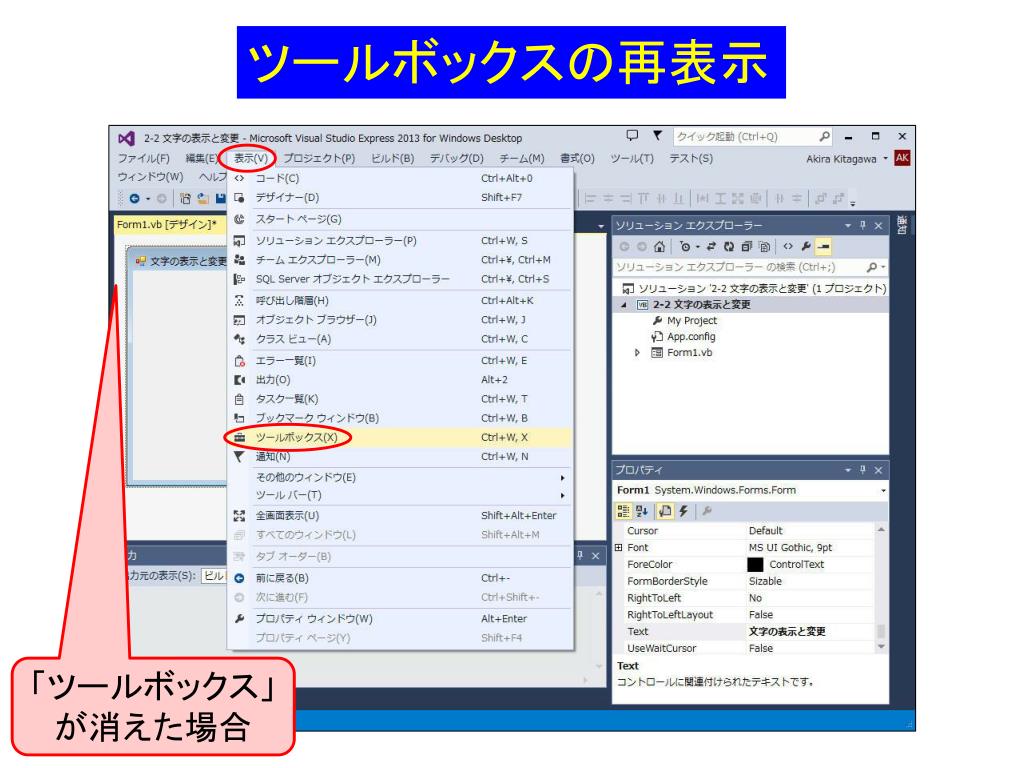Image resolution: width=1024 pixels, height=768 pixels.
Task: Open the 表示(V) menu
Action: click(251, 158)
